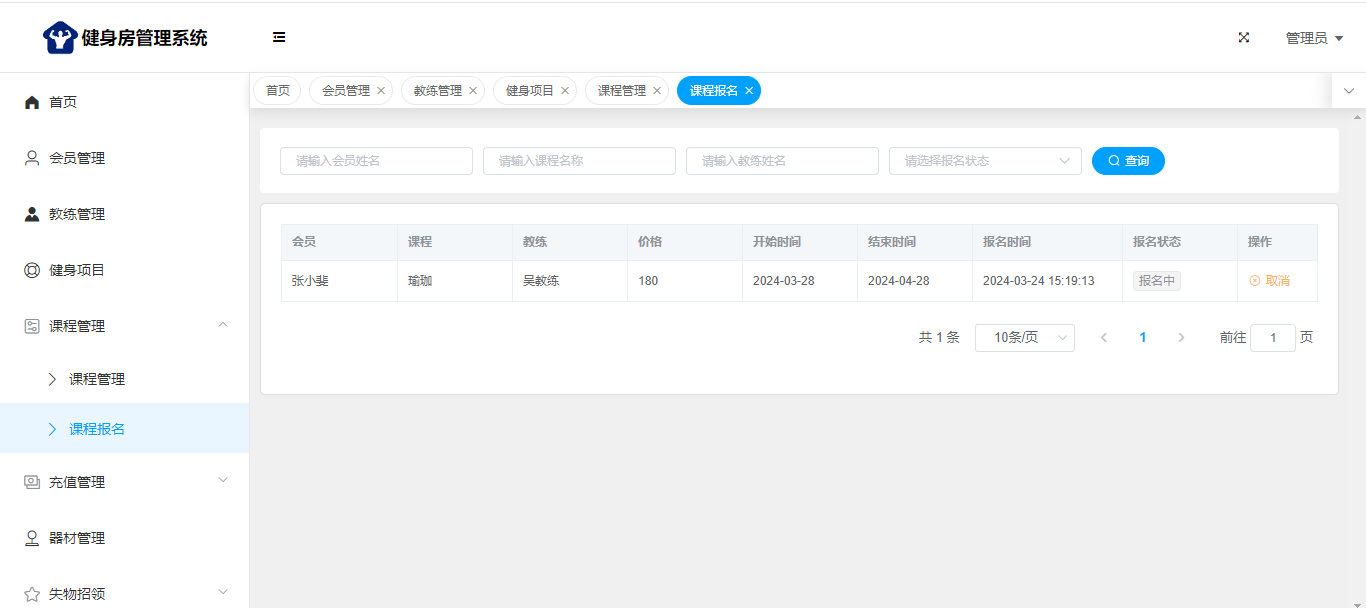Click the 查询 search button
The image size is (1366, 608).
pyautogui.click(x=1128, y=161)
